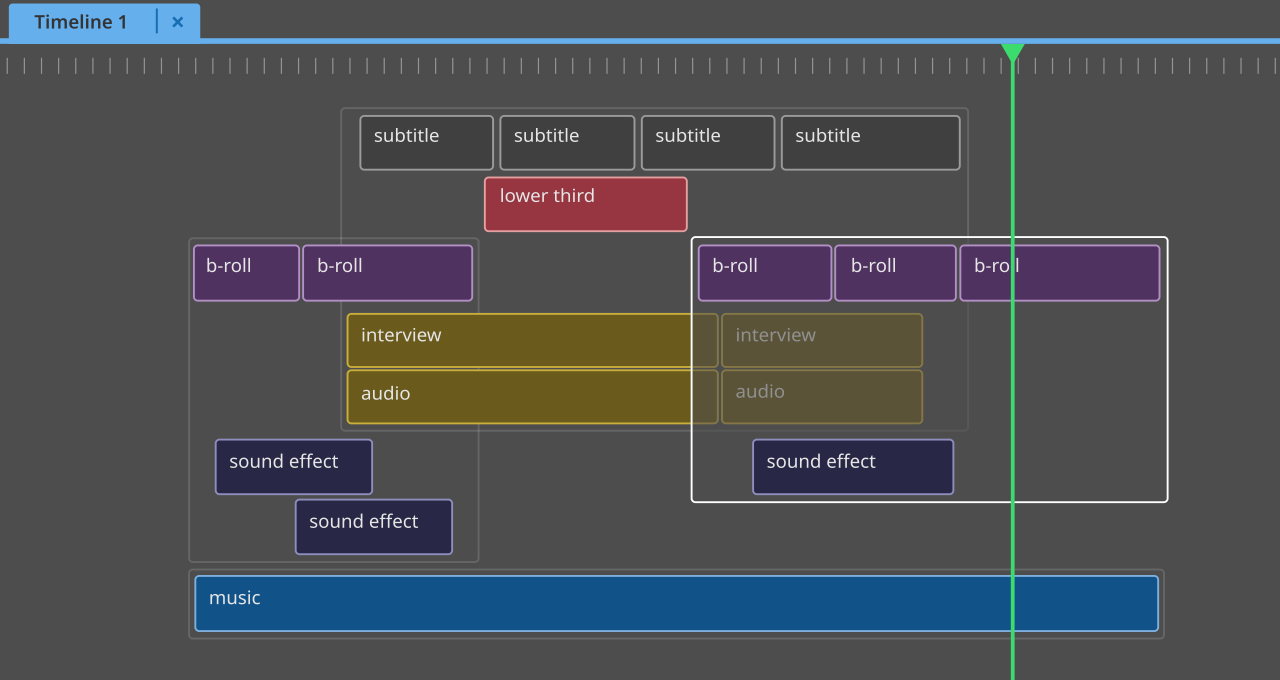The height and width of the screenshot is (680, 1280).
Task: Click the sound effect clip inside the selection box
Action: (x=852, y=466)
